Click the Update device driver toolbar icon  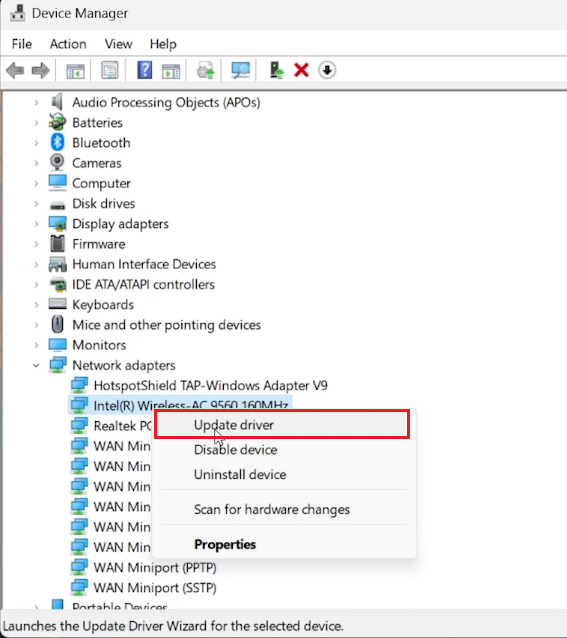tap(277, 70)
